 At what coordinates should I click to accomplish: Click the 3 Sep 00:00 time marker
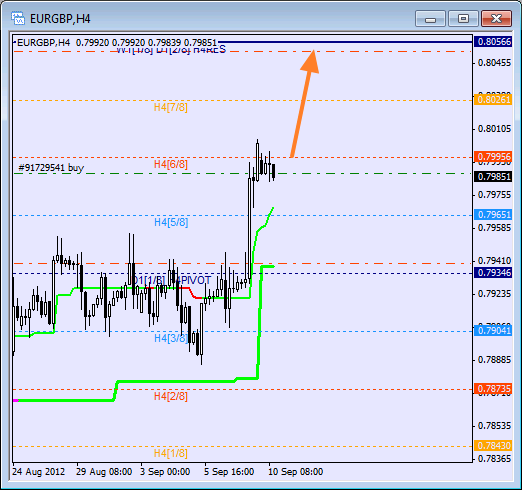(165, 472)
